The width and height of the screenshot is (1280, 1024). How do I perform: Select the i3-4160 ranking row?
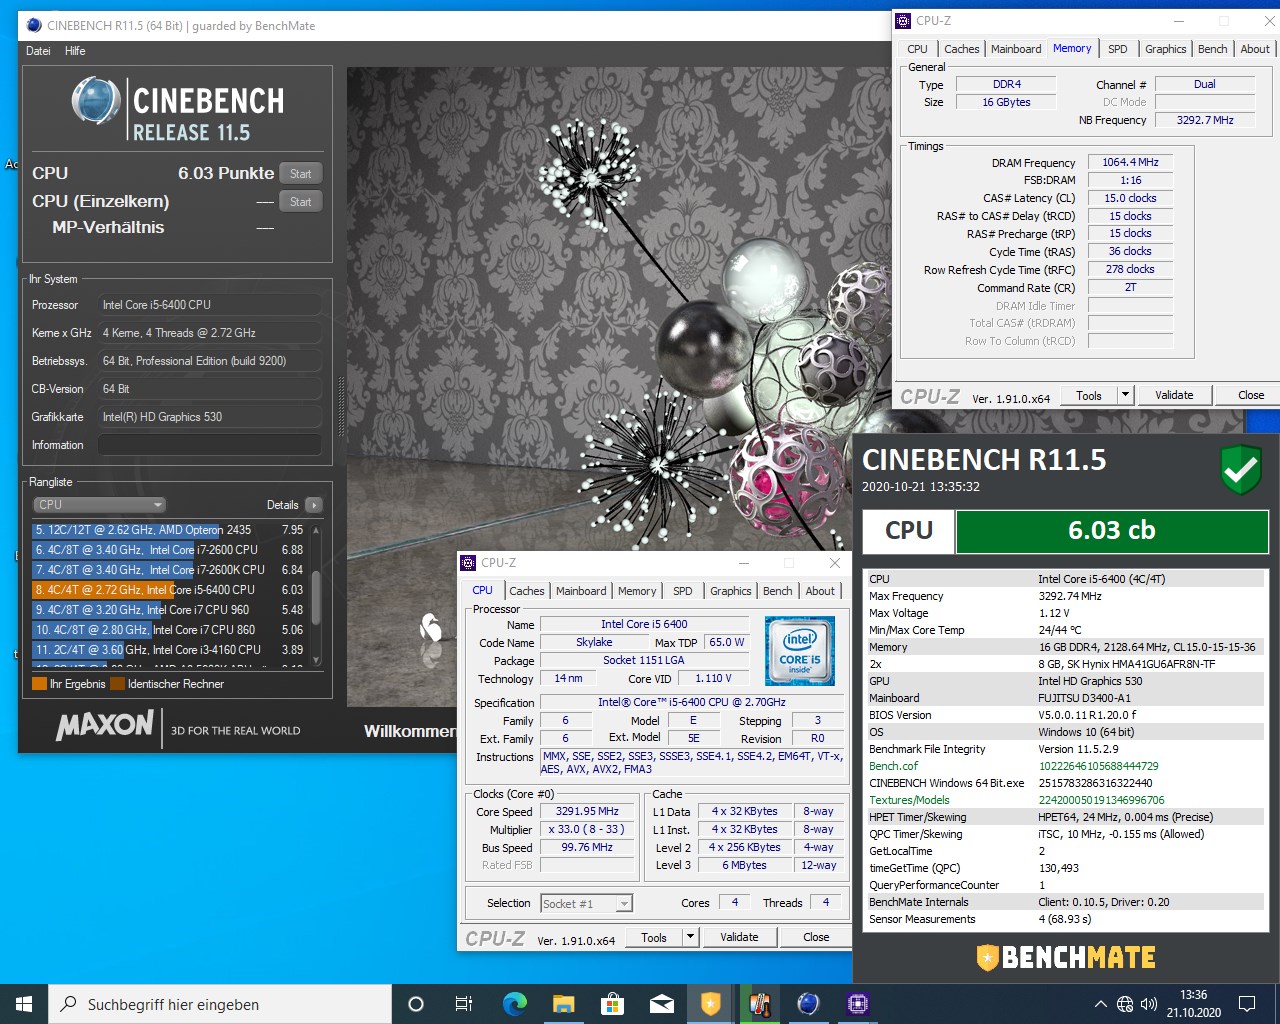[x=170, y=650]
